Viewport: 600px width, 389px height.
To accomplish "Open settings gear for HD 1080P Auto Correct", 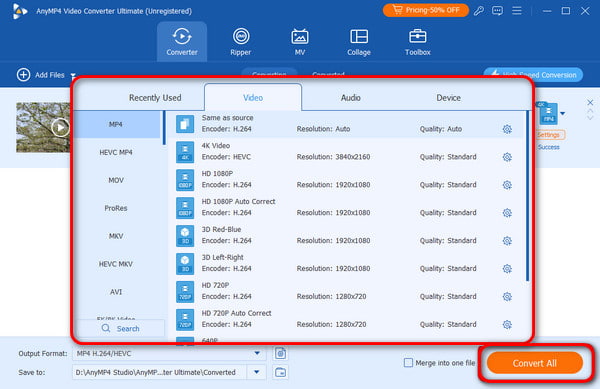I will tap(507, 213).
